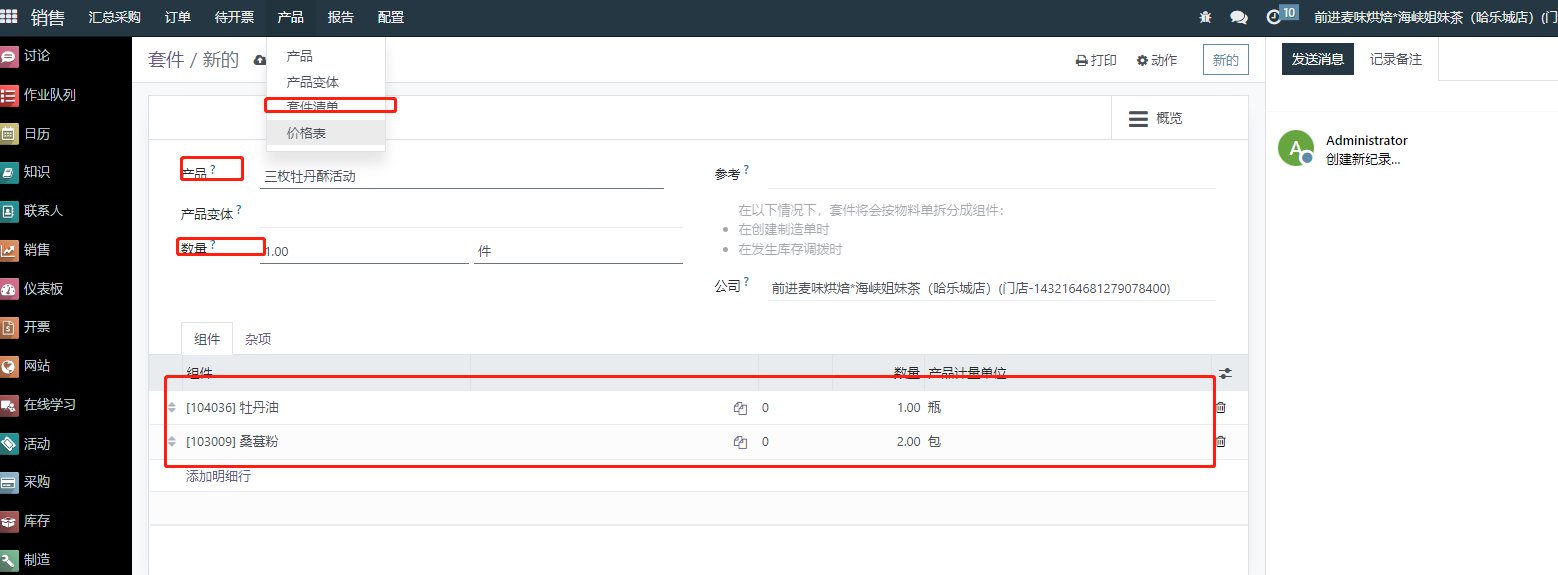This screenshot has height=575, width=1558.
Task: Open the 配置 menu in the top bar
Action: pyautogui.click(x=391, y=17)
